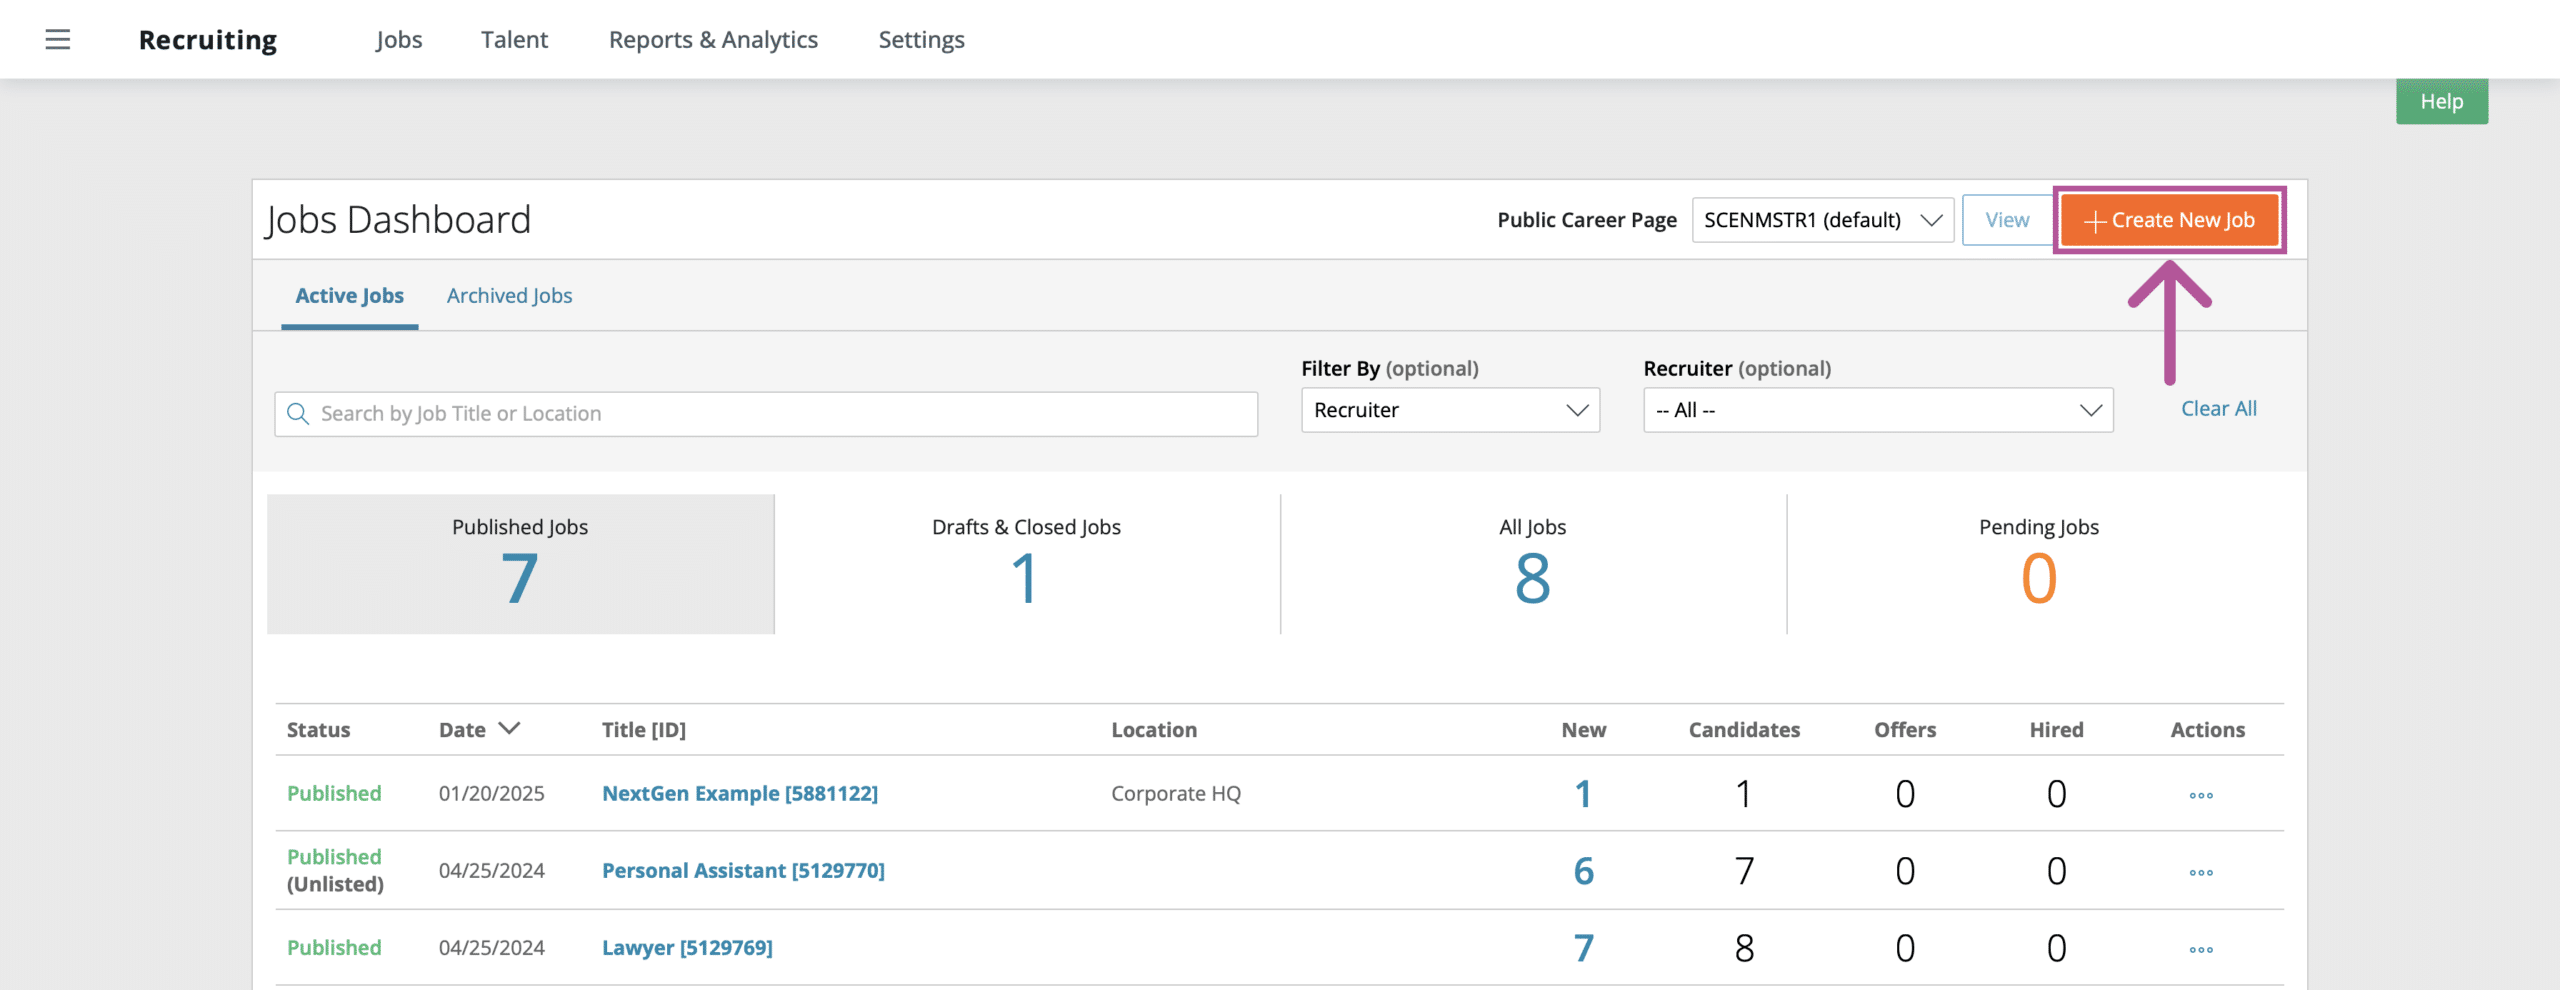
Task: Click the Recruiting app title
Action: 208,40
